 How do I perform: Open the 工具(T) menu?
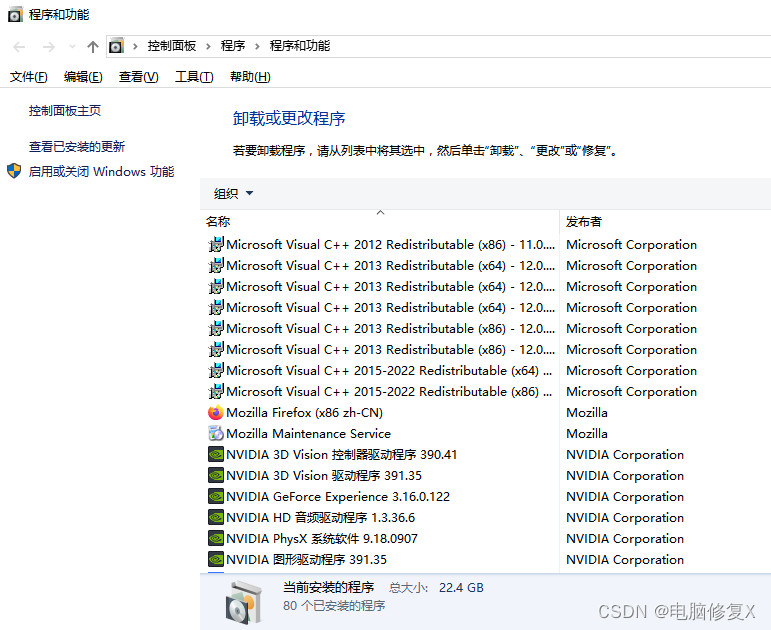(194, 77)
